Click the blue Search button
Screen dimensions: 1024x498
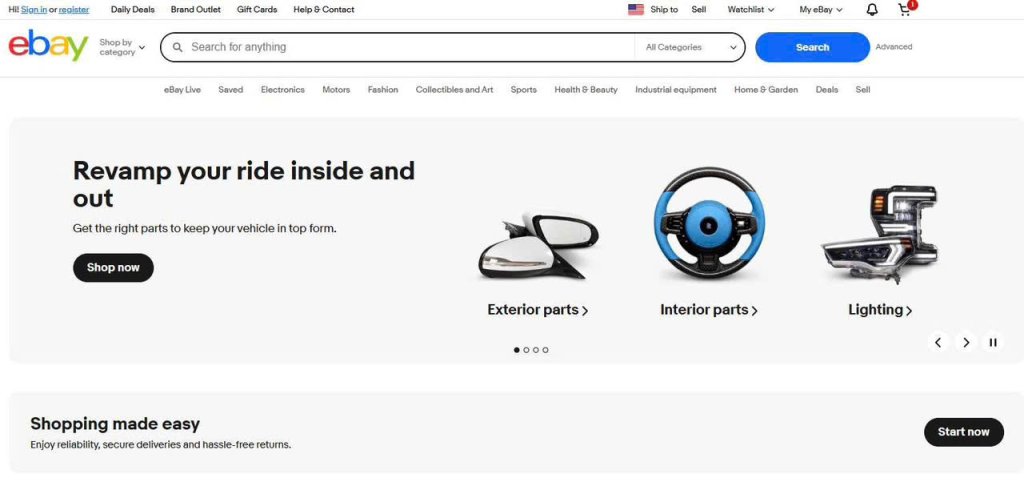click(812, 47)
